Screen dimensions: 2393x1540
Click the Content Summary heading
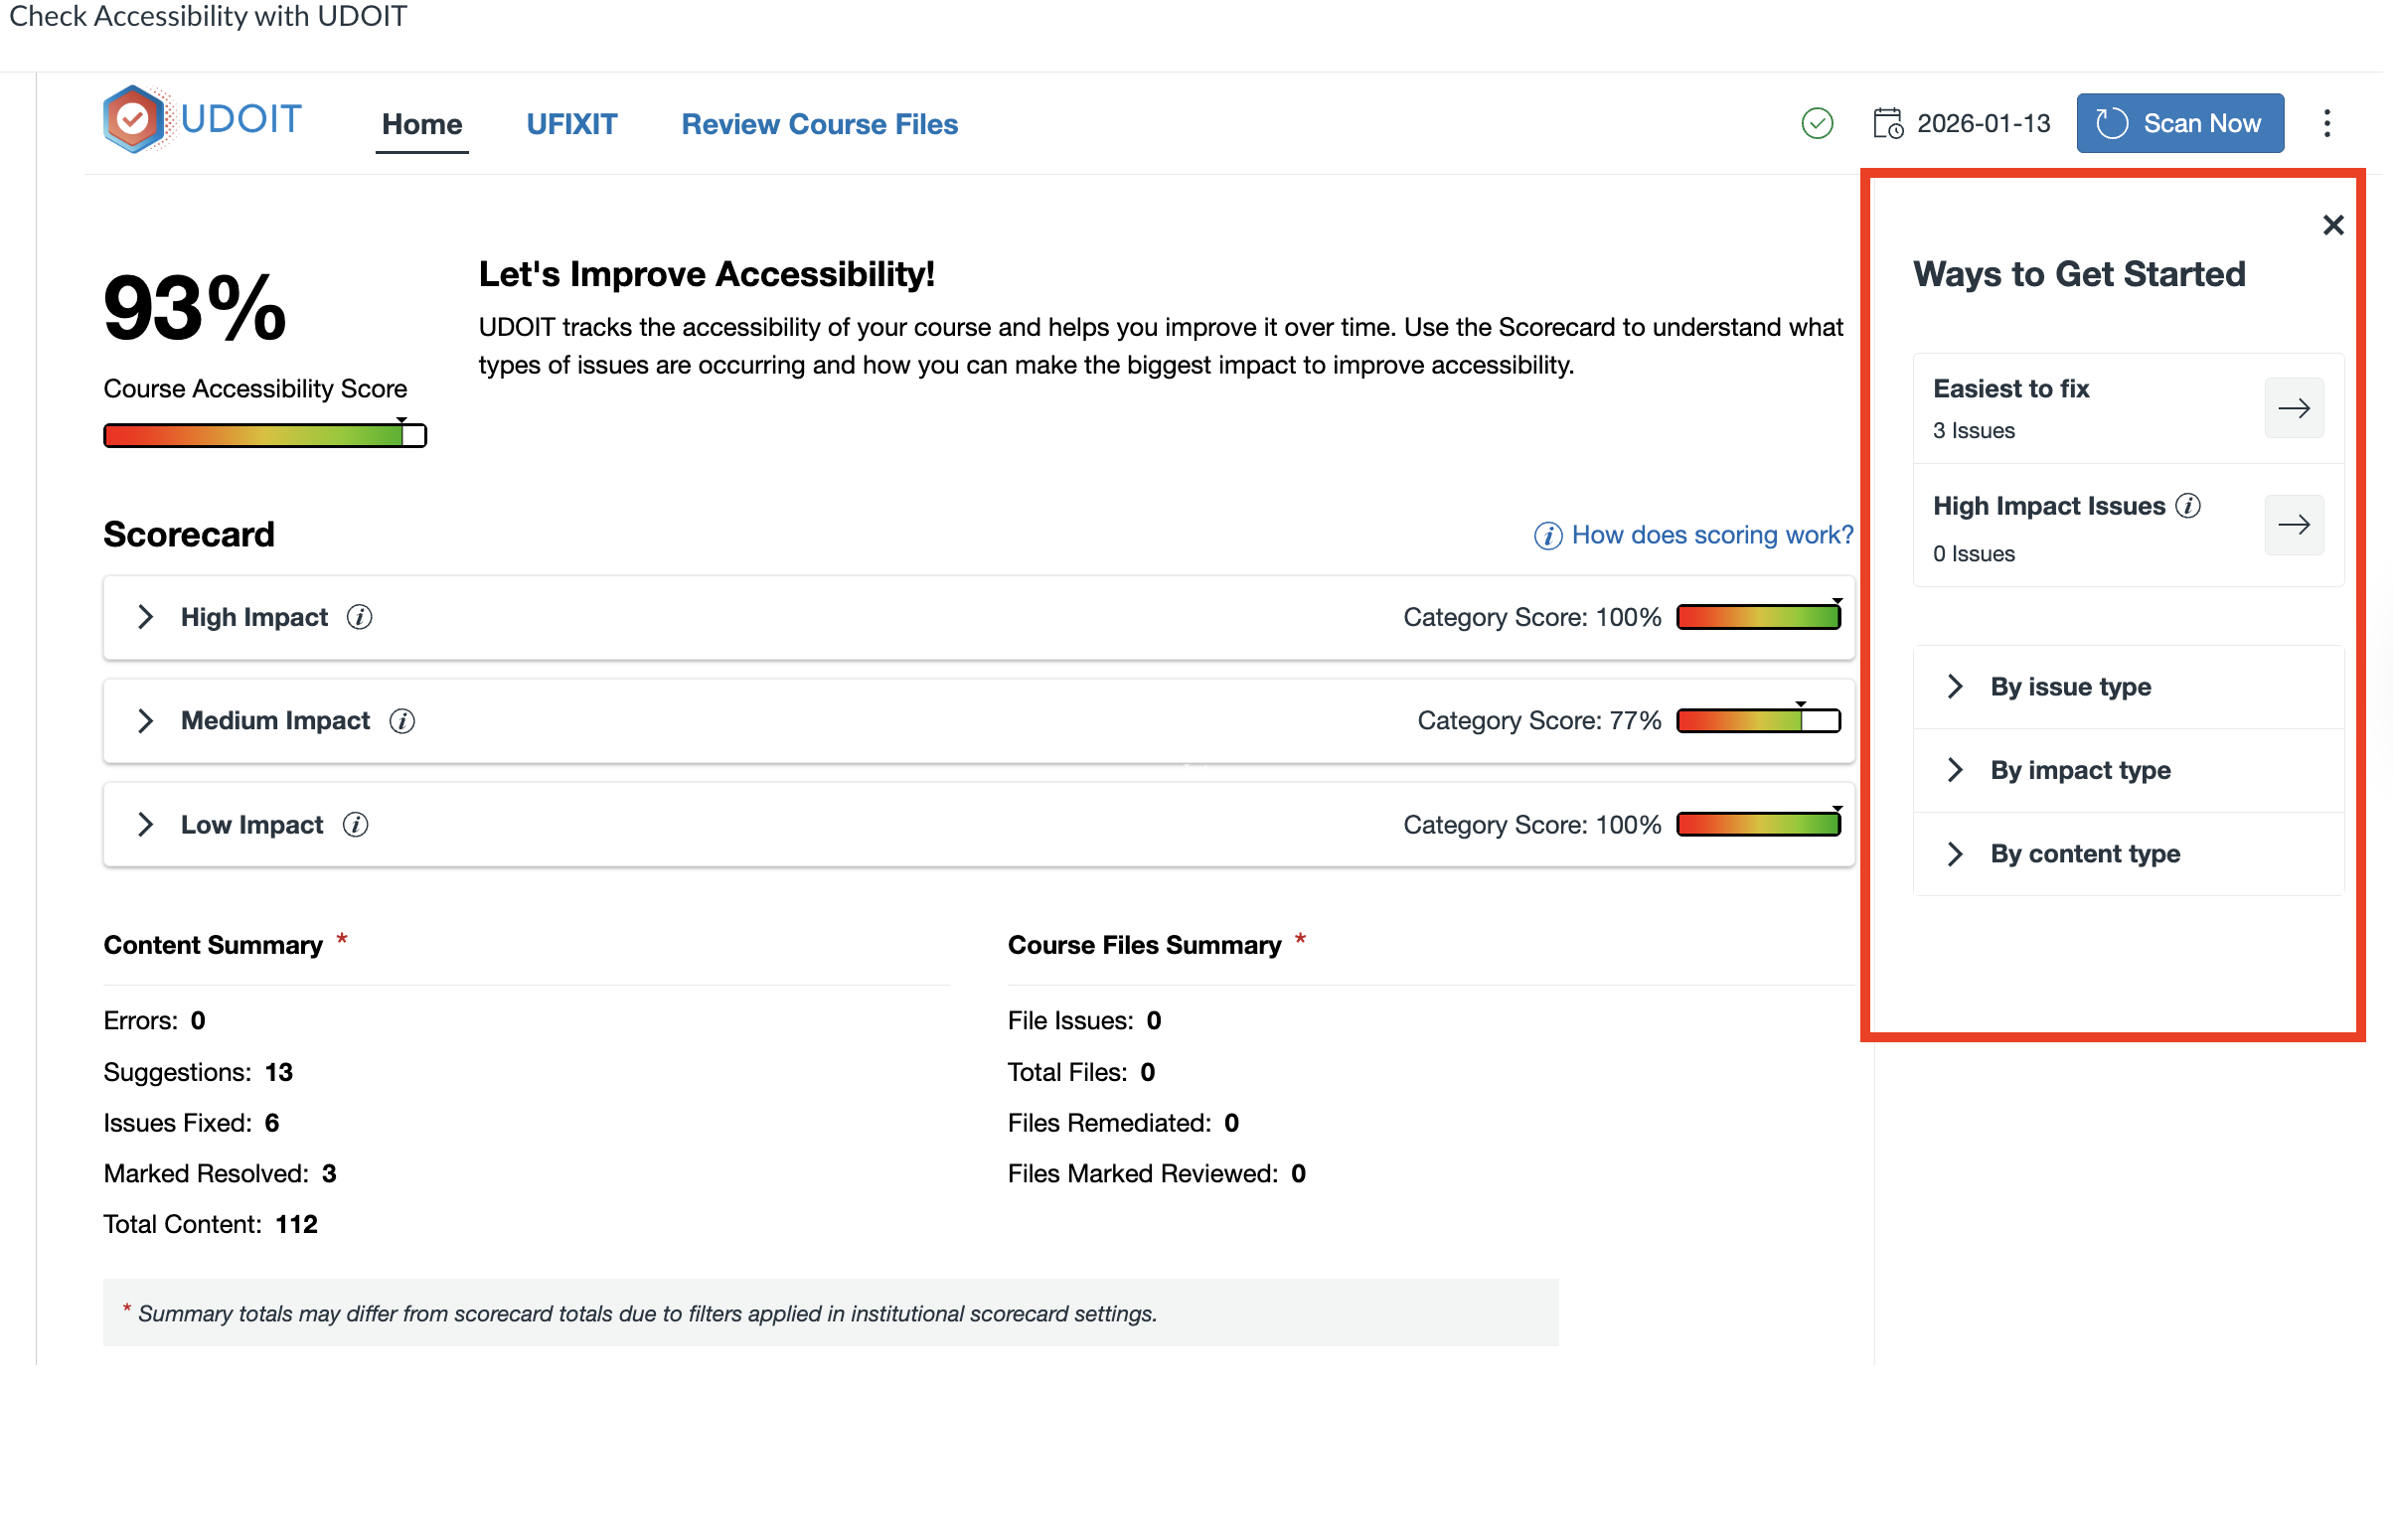tap(213, 945)
